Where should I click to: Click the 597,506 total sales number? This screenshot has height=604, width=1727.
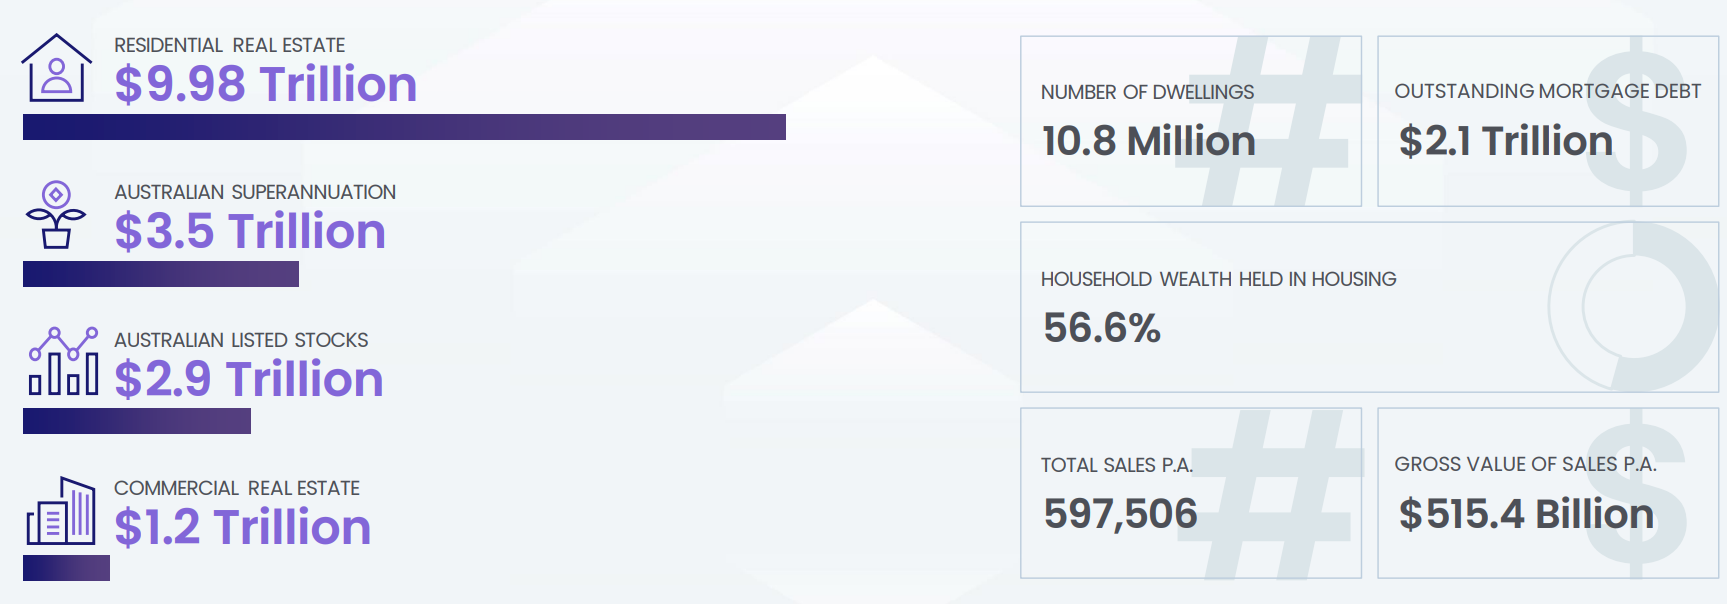(1120, 514)
